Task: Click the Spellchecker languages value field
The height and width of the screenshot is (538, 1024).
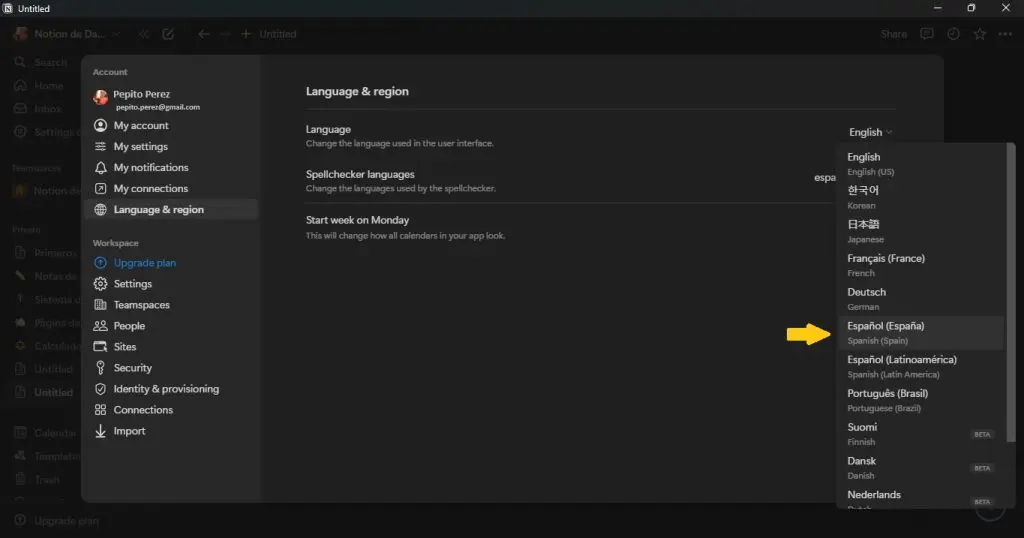Action: coord(824,178)
